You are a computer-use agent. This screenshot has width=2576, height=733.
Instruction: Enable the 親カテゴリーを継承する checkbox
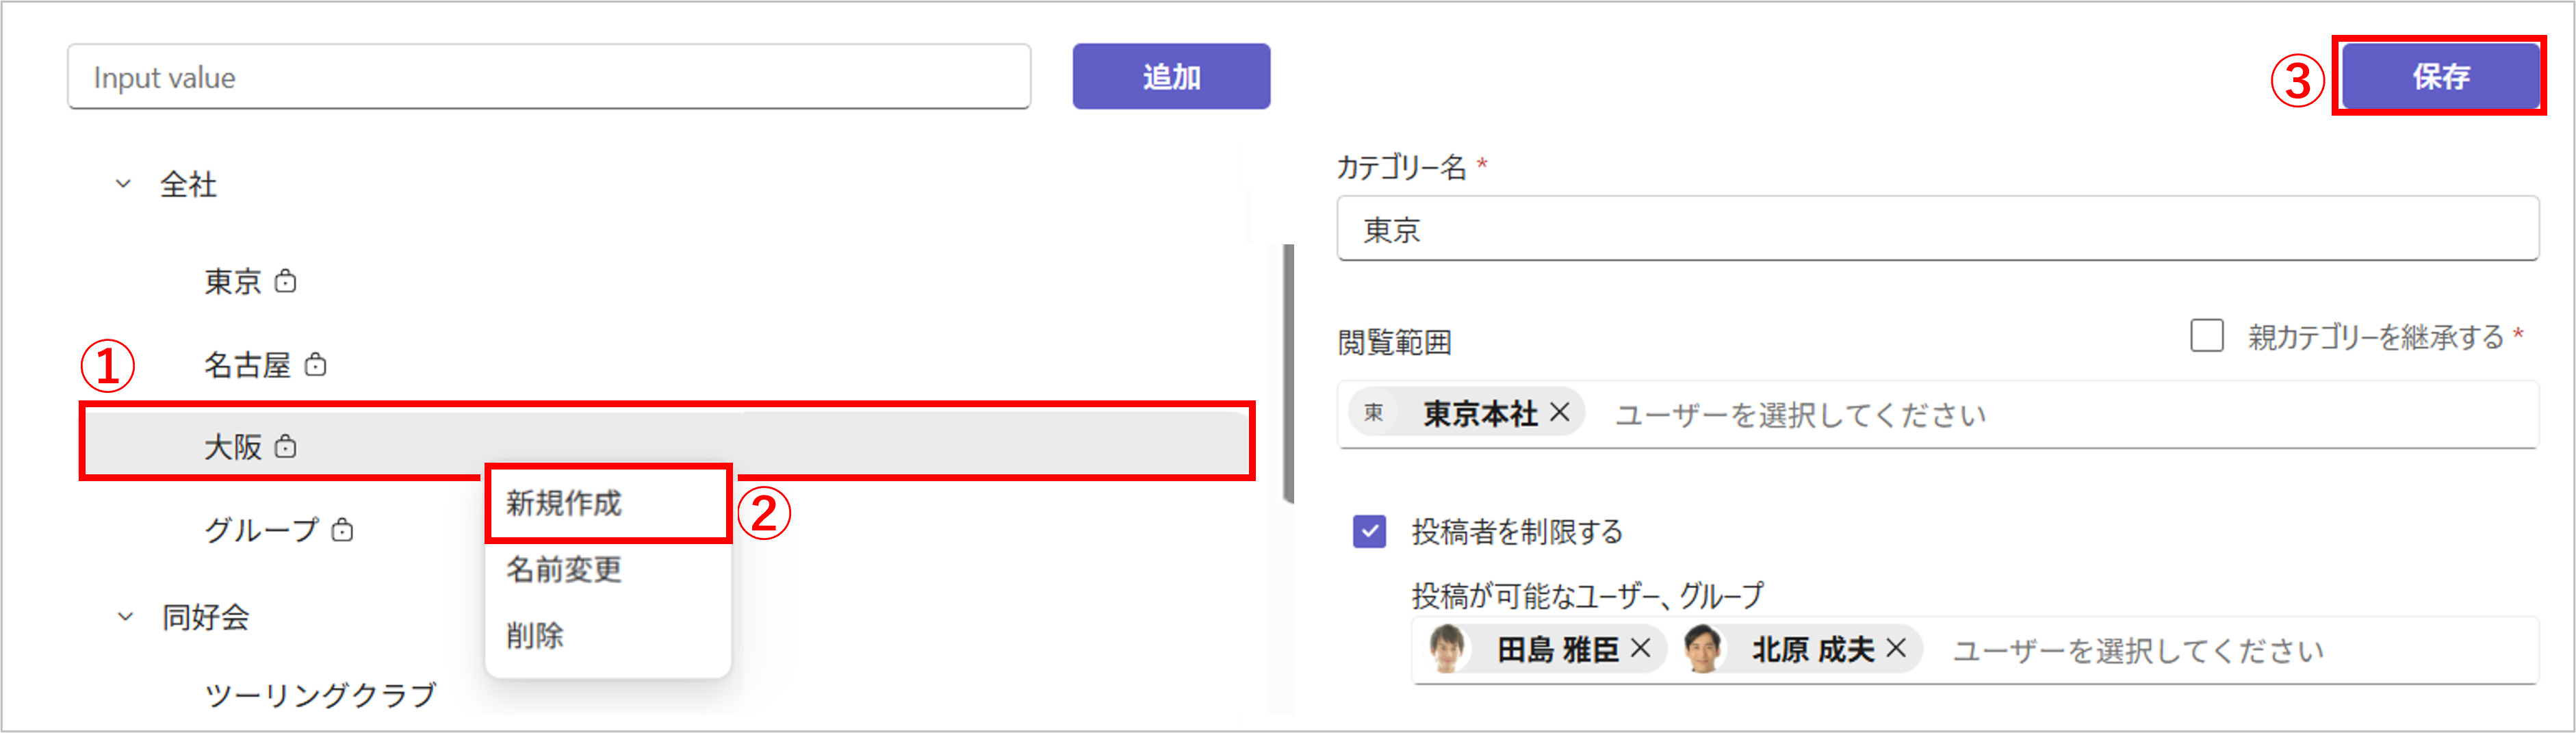pyautogui.click(x=2206, y=335)
